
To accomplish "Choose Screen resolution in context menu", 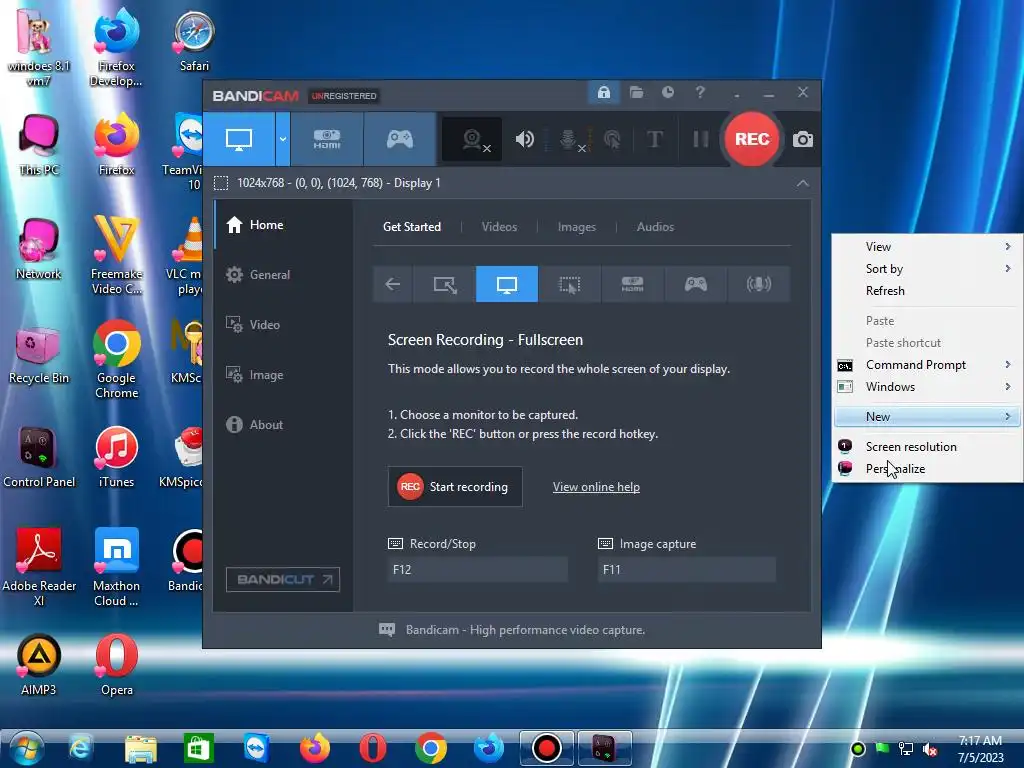I will point(928,447).
